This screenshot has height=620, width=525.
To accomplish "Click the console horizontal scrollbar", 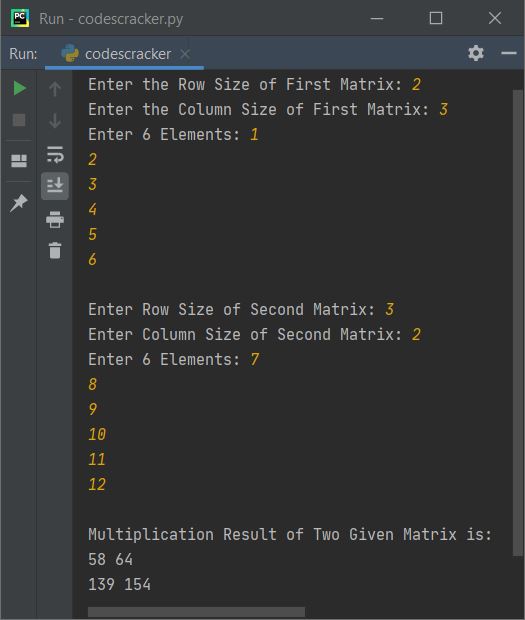I will point(196,612).
